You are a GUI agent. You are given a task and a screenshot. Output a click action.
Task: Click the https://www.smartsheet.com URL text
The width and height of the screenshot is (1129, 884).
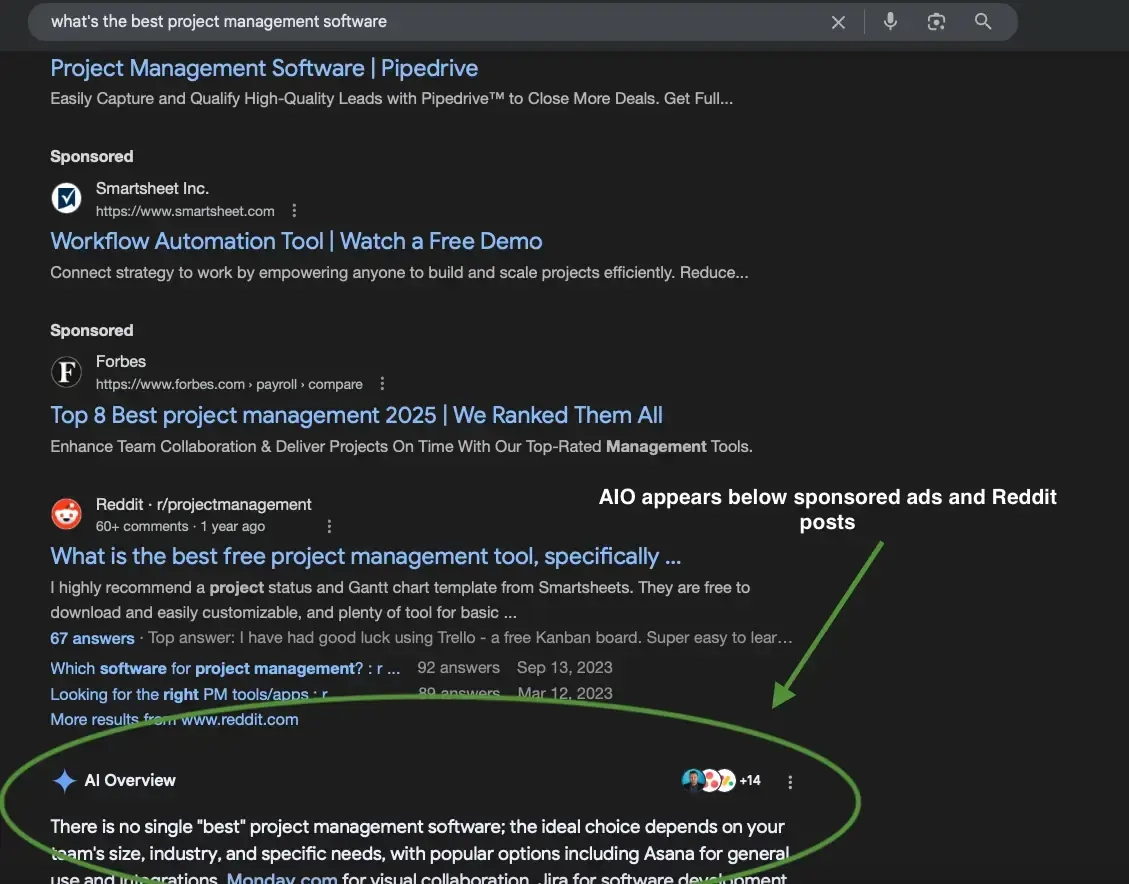pos(185,211)
